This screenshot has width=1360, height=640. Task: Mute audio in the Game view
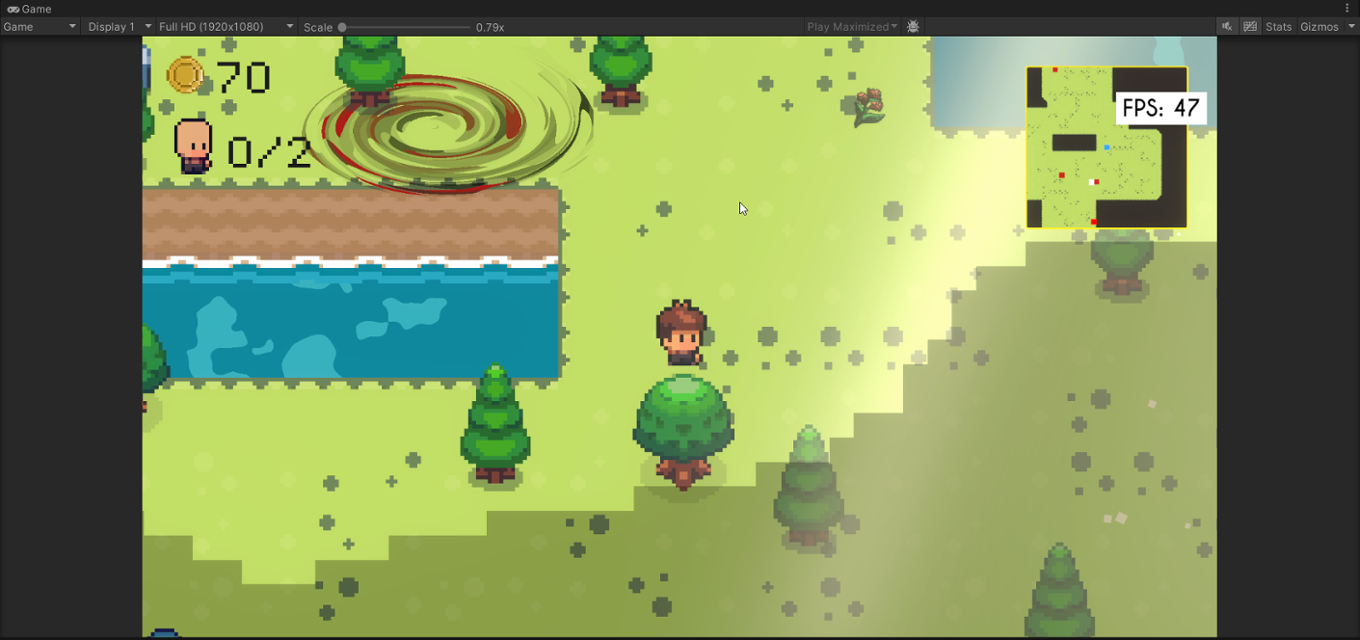1228,27
